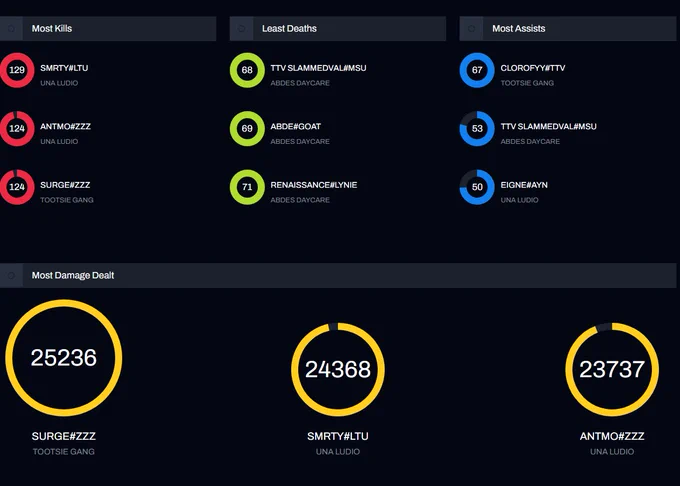The height and width of the screenshot is (486, 680).
Task: Click UNA LUDIO label under 23737 damage
Action: coord(612,452)
